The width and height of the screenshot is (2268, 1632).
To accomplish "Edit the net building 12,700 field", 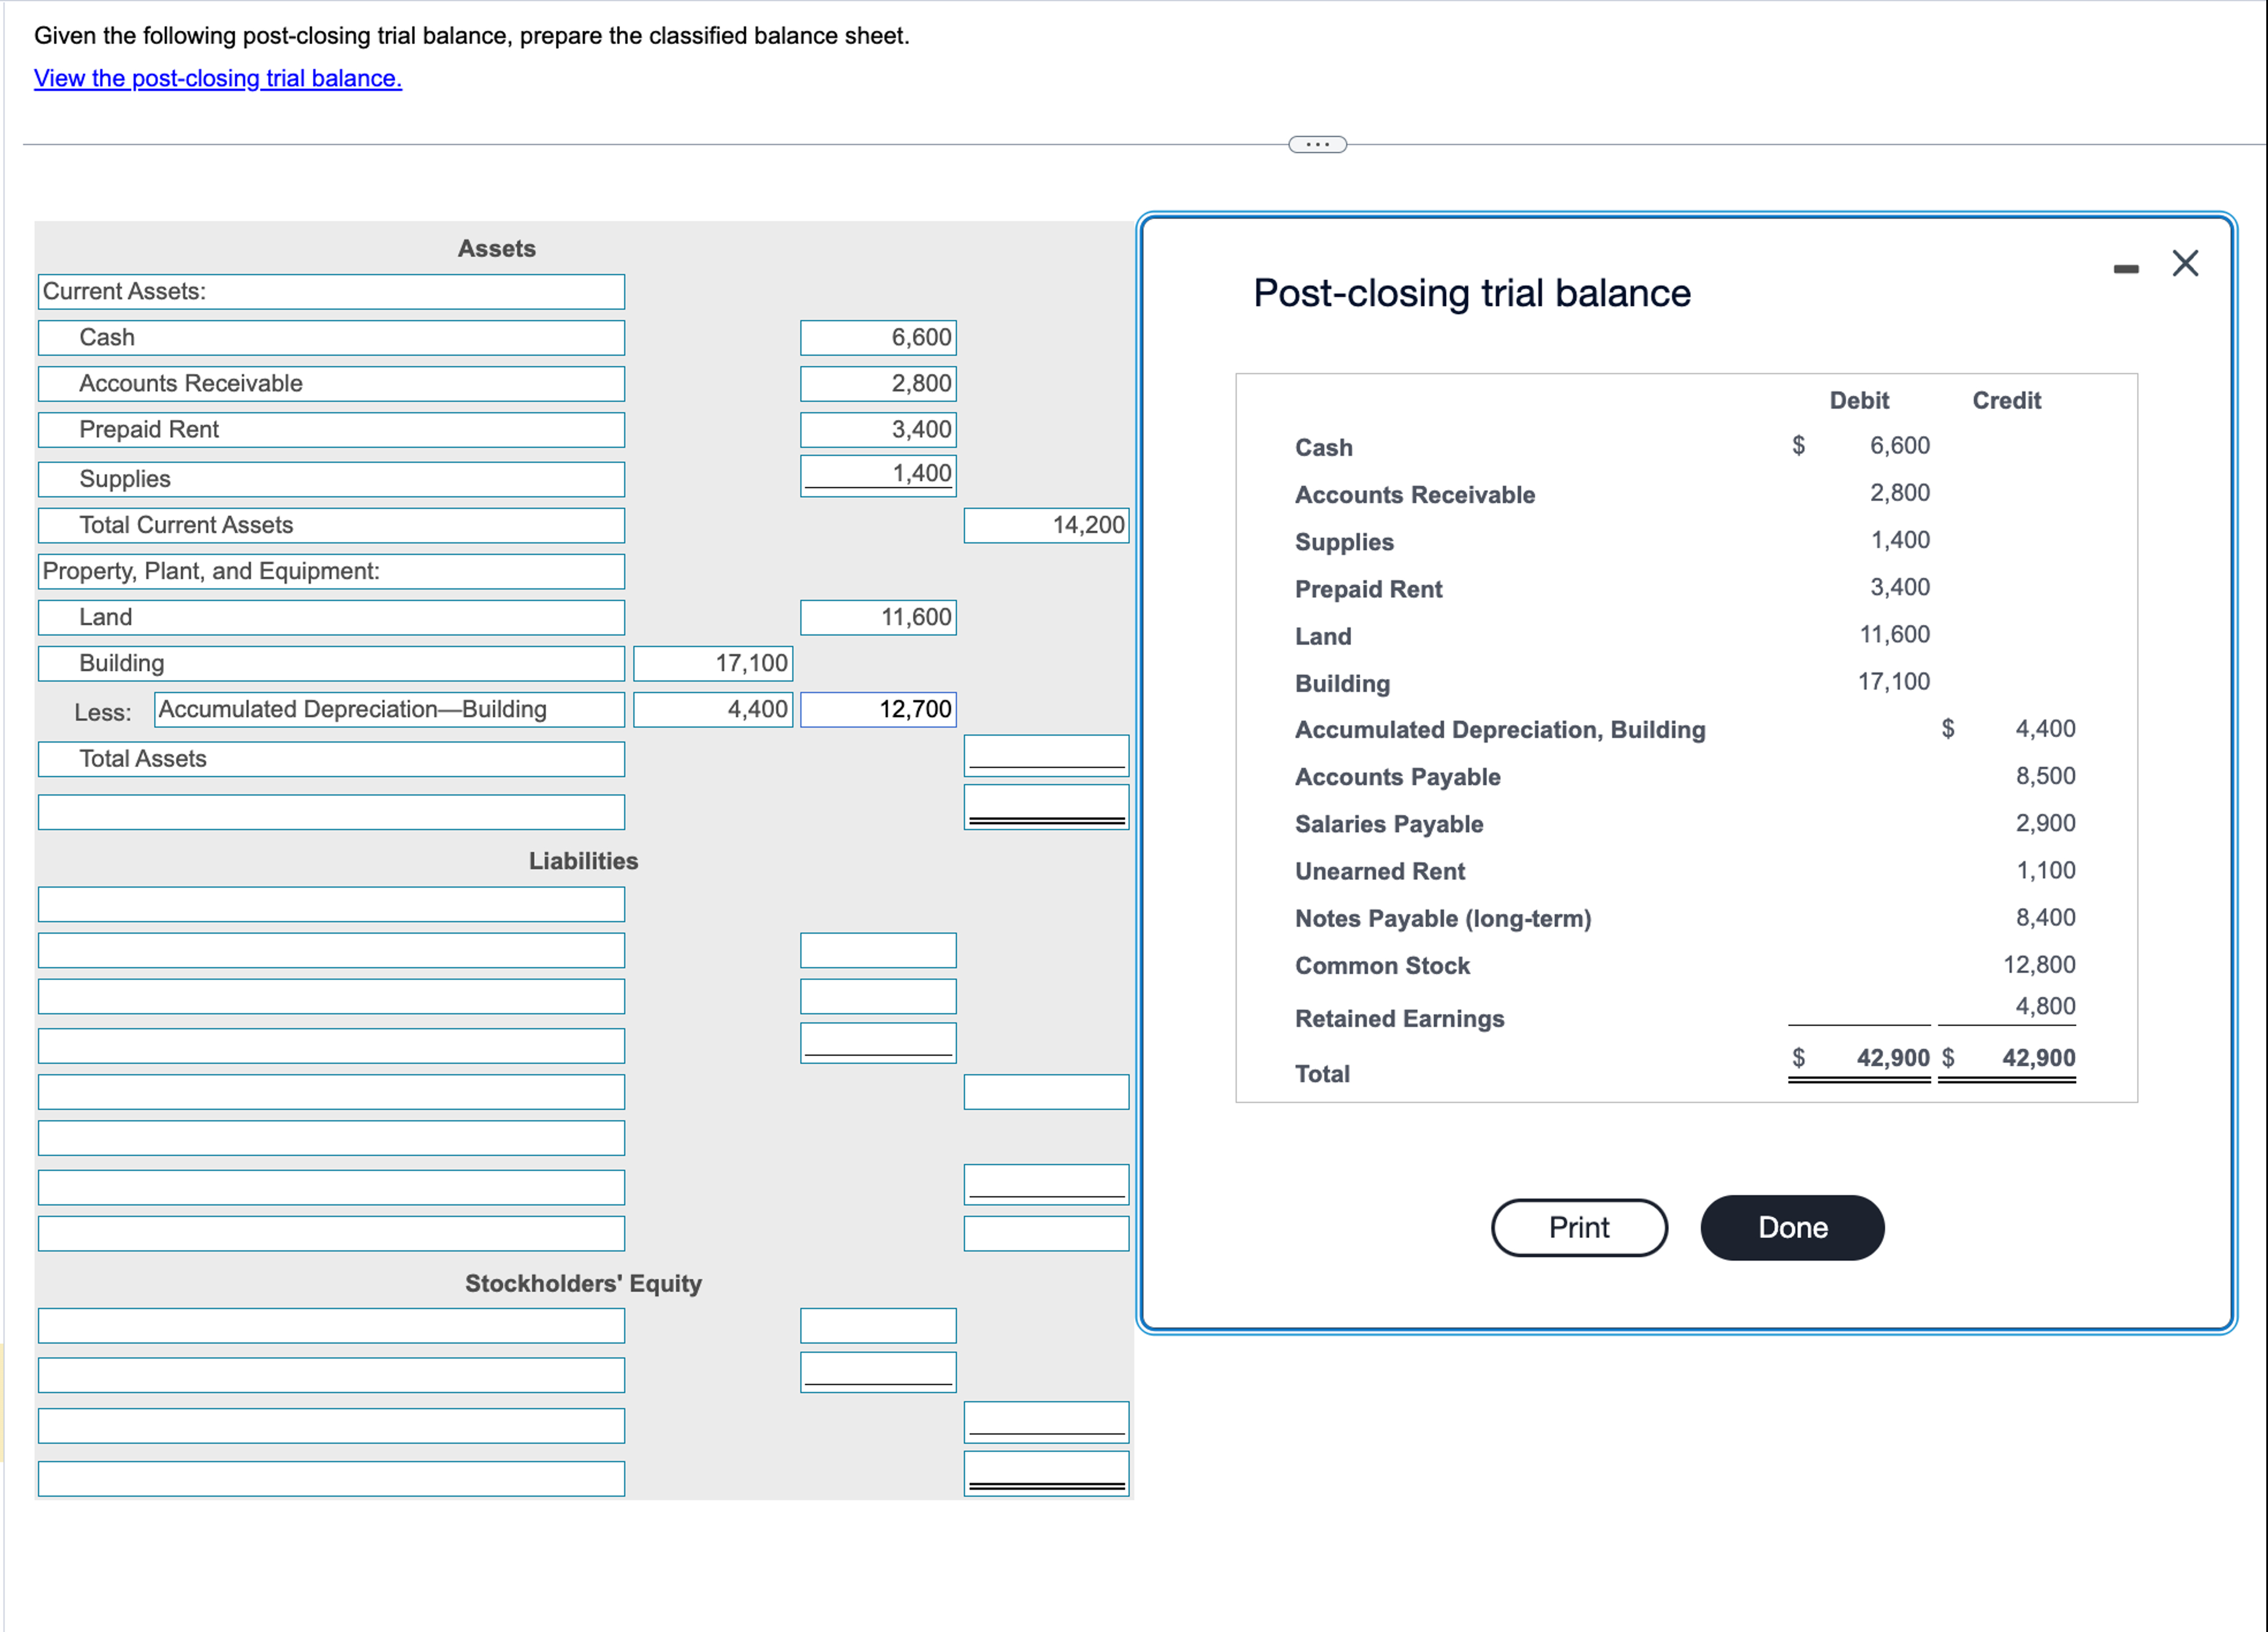I will point(878,709).
